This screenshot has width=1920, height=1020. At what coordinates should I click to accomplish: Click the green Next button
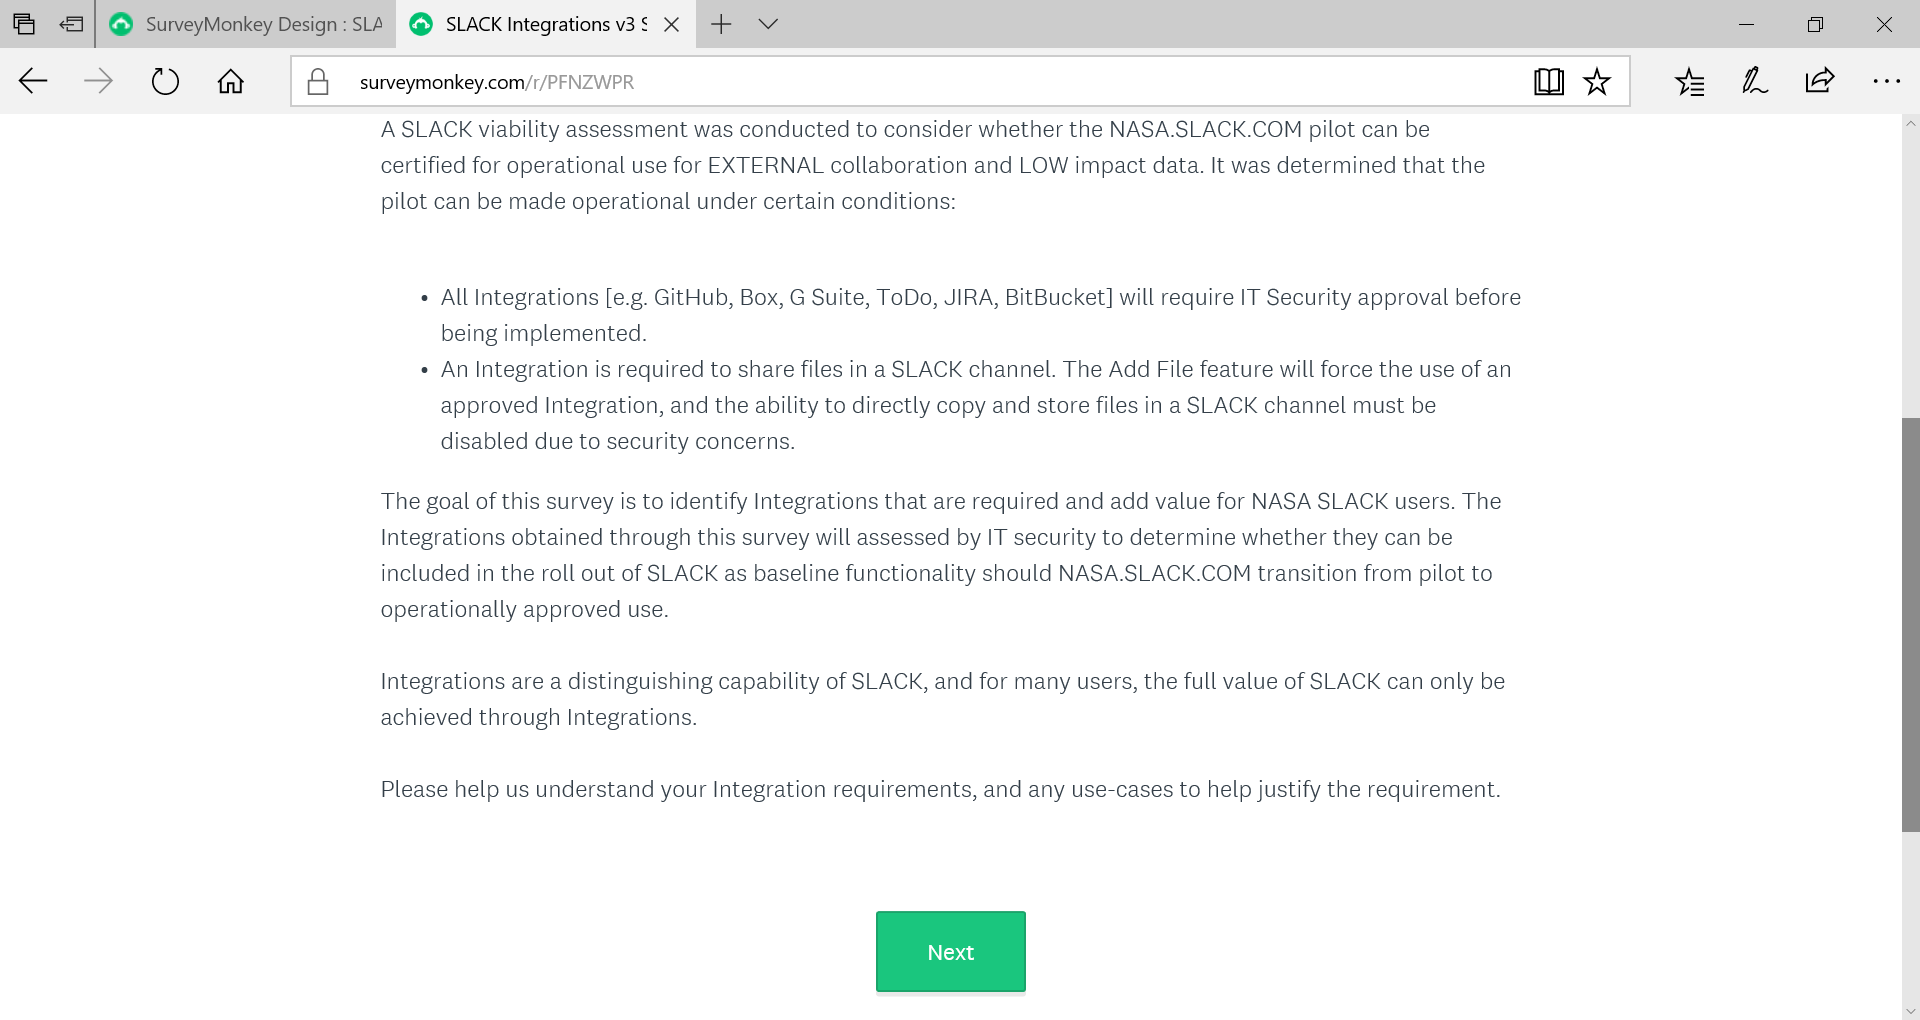click(x=950, y=952)
